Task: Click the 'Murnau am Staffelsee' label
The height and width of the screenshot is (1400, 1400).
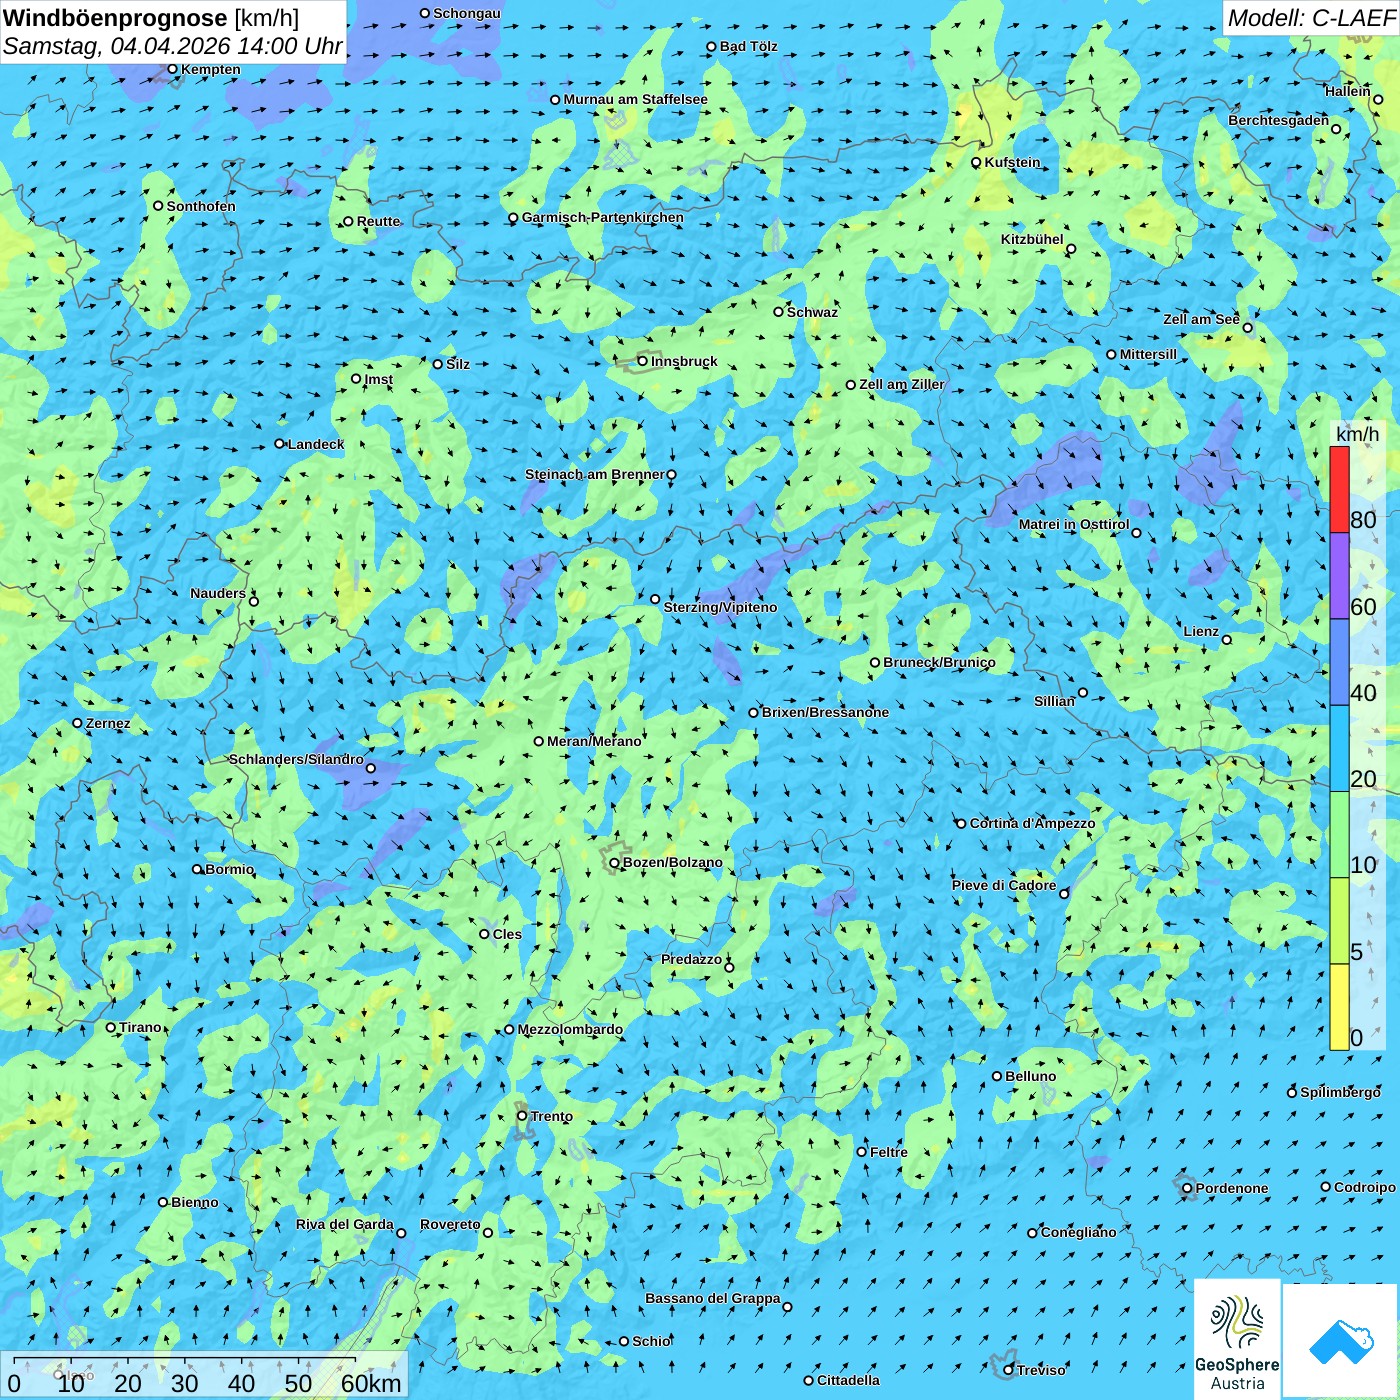Action: tap(636, 99)
